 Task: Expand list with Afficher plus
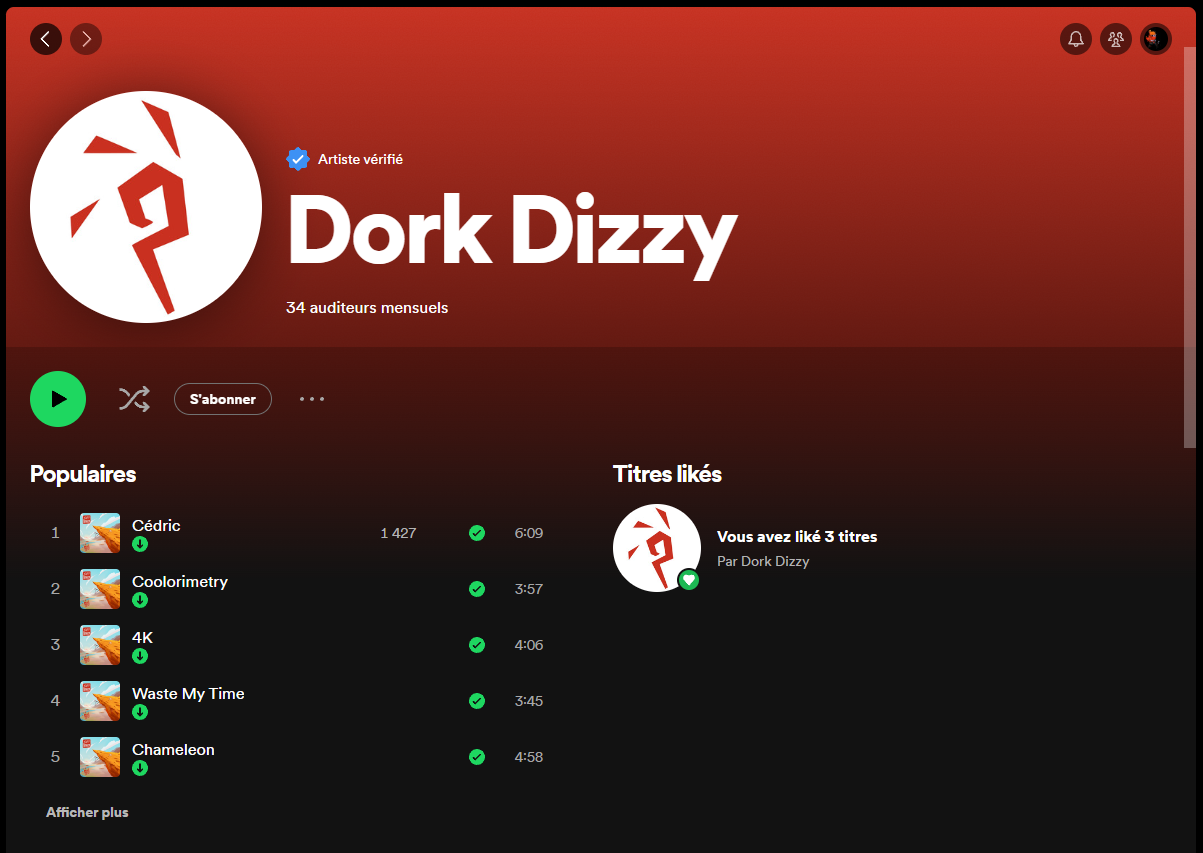point(87,812)
